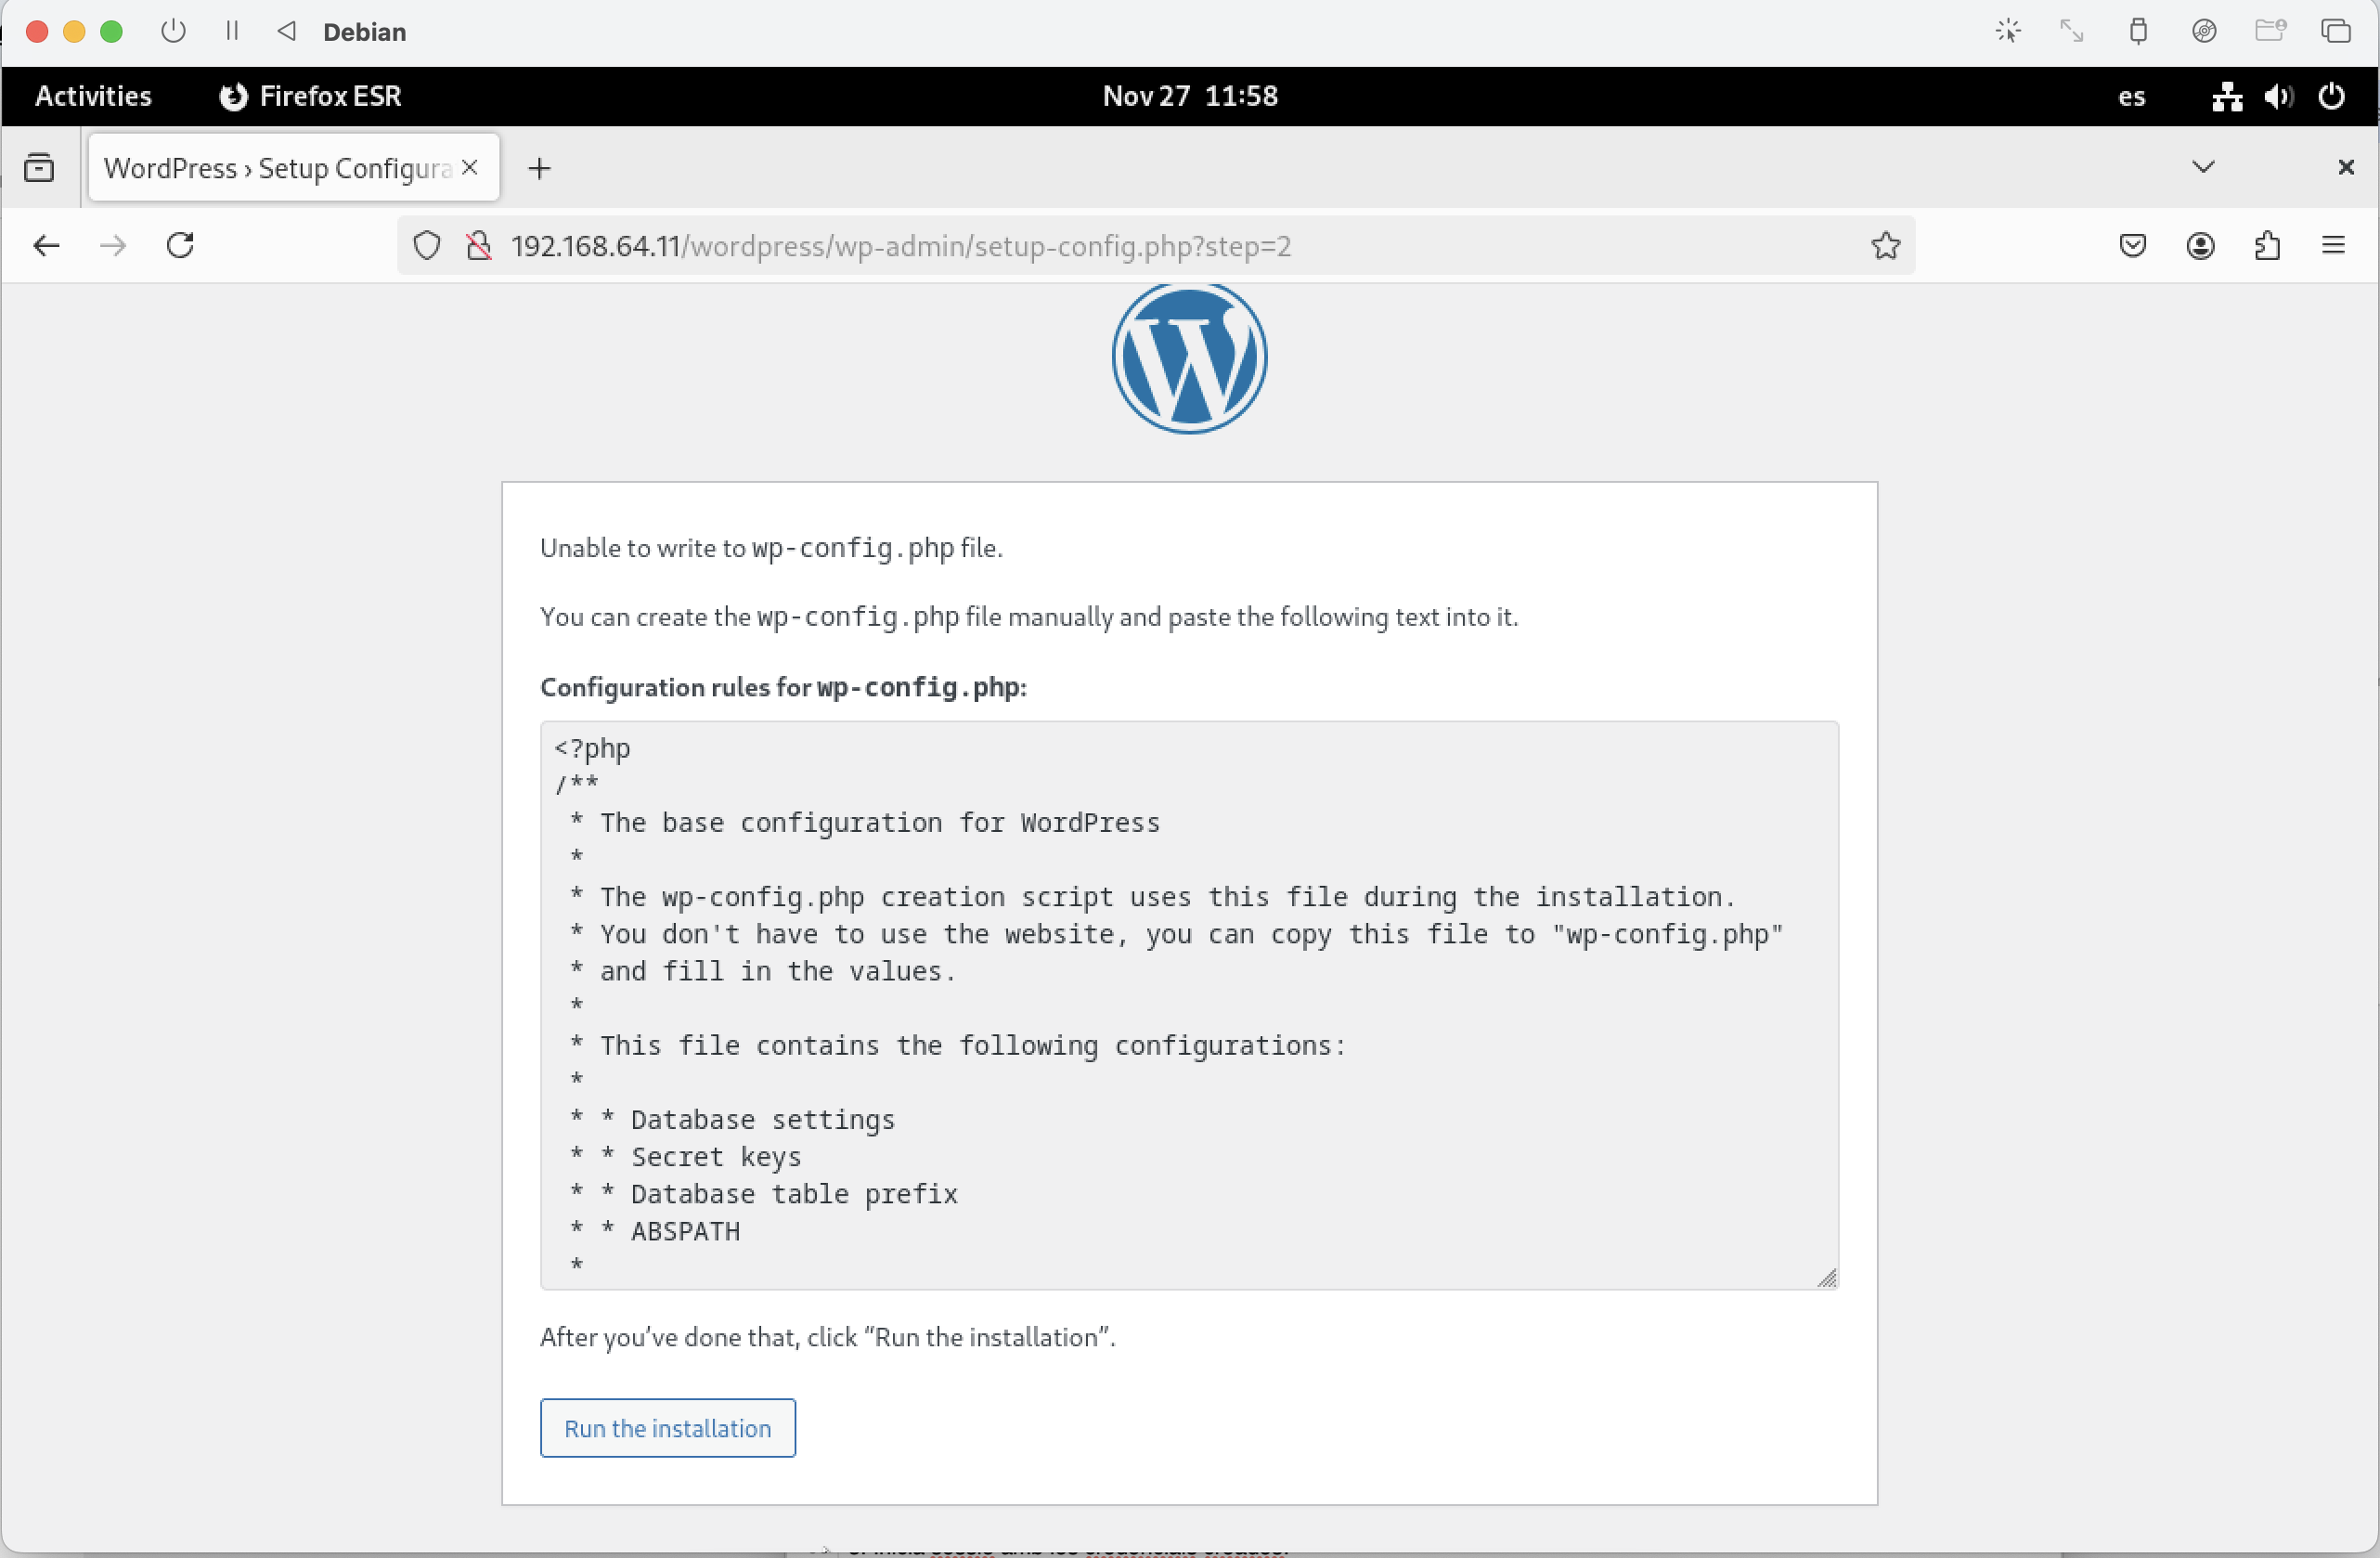Viewport: 2380px width, 1558px height.
Task: Click the VM power button in Debian window toolbar
Action: [x=173, y=31]
